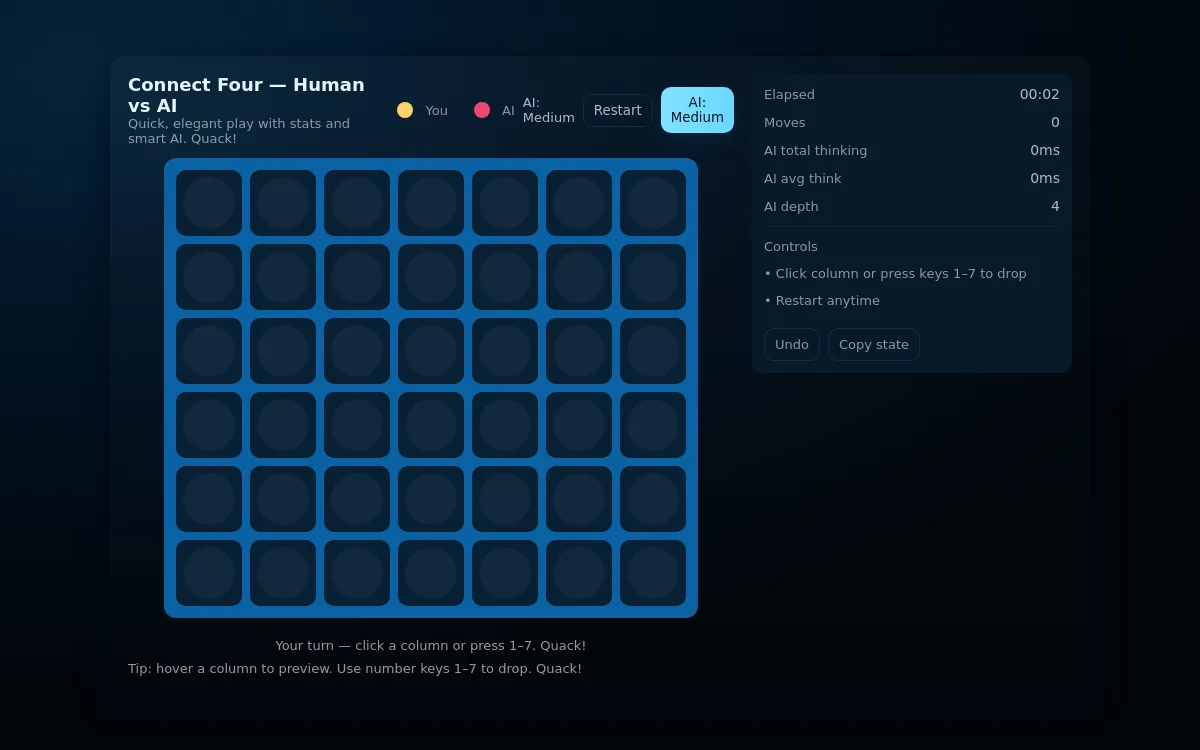Click the top cell of column 6
1200x750 pixels.
click(x=579, y=203)
